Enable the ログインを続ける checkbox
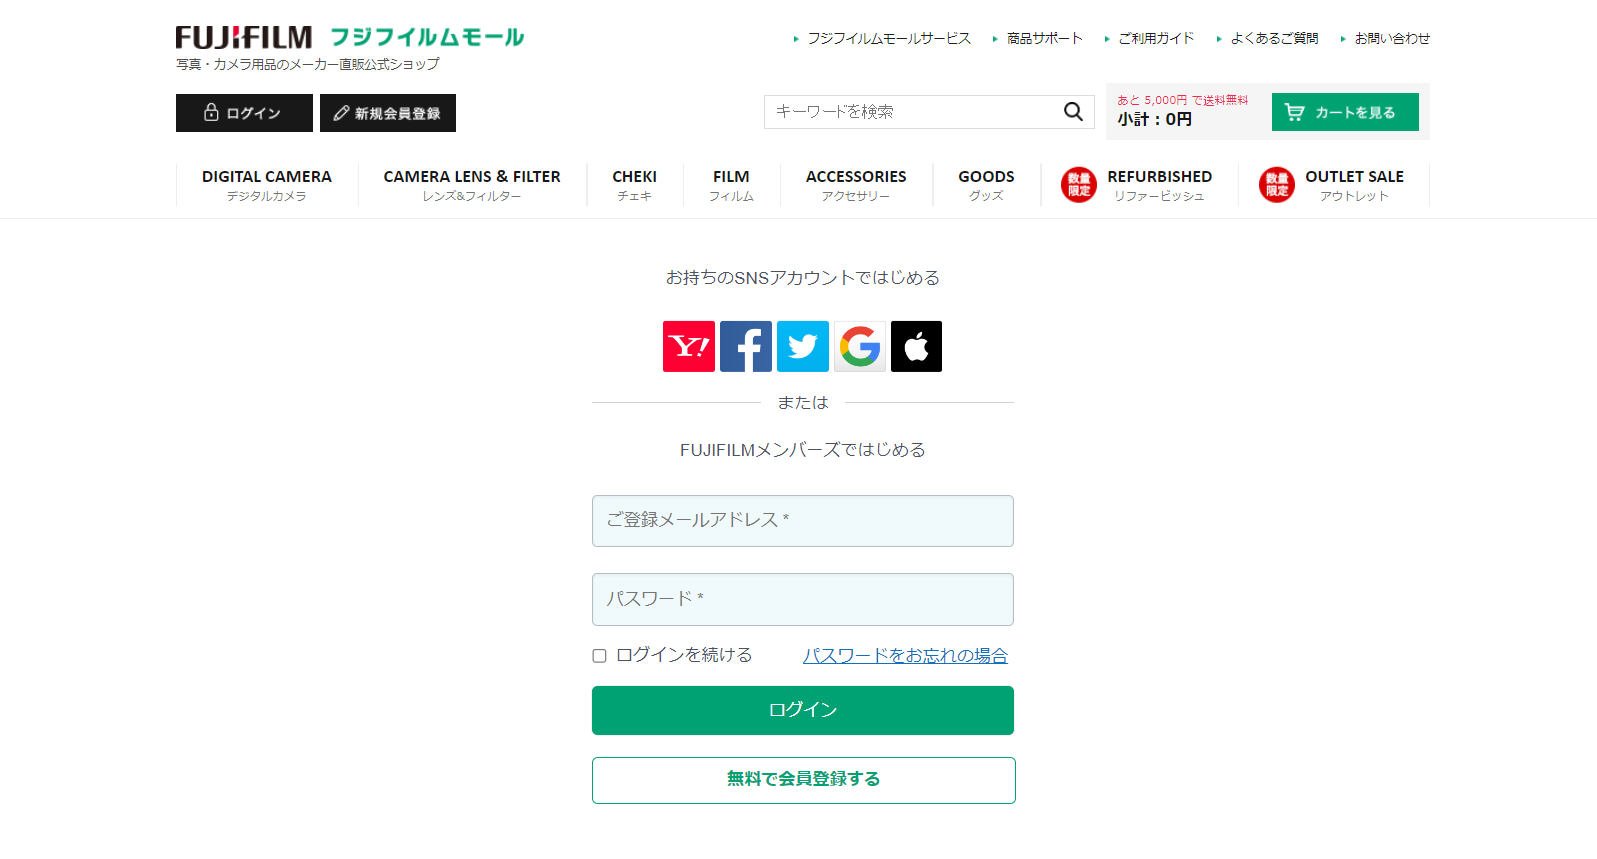Image resolution: width=1597 pixels, height=859 pixels. pos(600,656)
